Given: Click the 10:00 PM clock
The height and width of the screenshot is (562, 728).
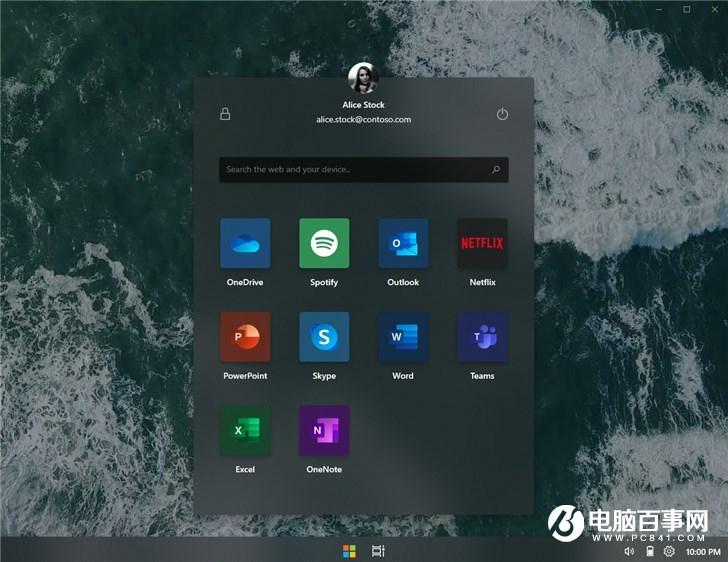Looking at the screenshot, I should 703,552.
